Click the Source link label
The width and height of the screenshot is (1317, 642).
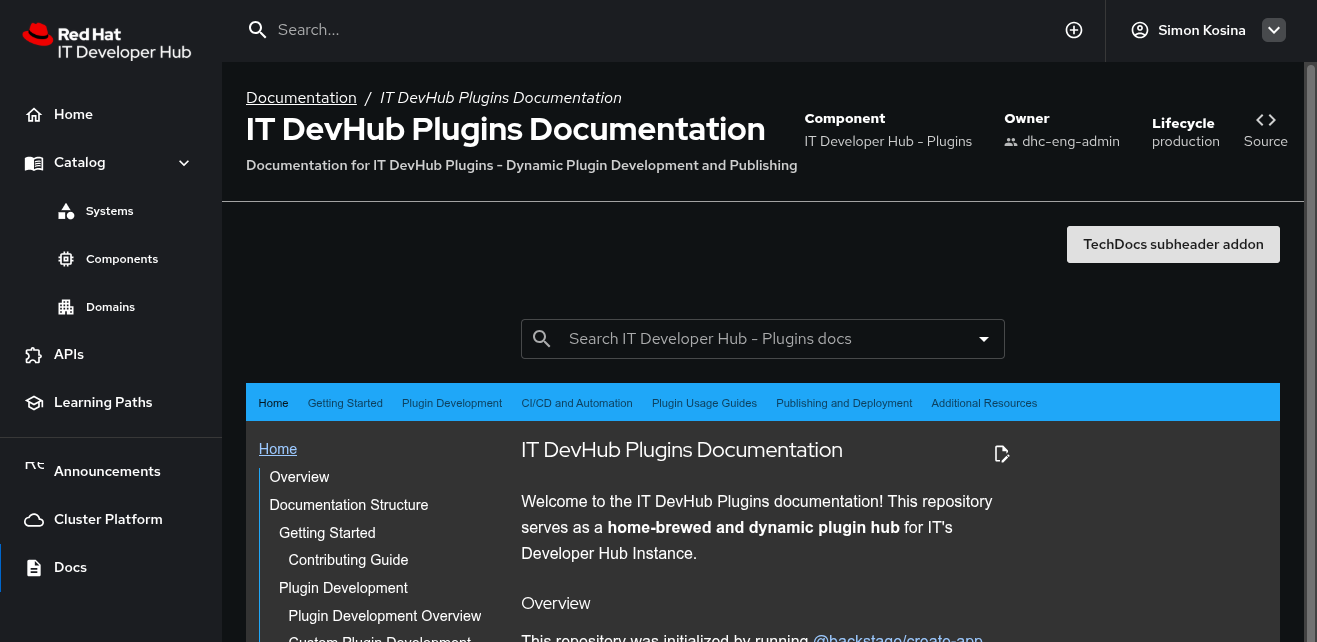pos(1266,142)
